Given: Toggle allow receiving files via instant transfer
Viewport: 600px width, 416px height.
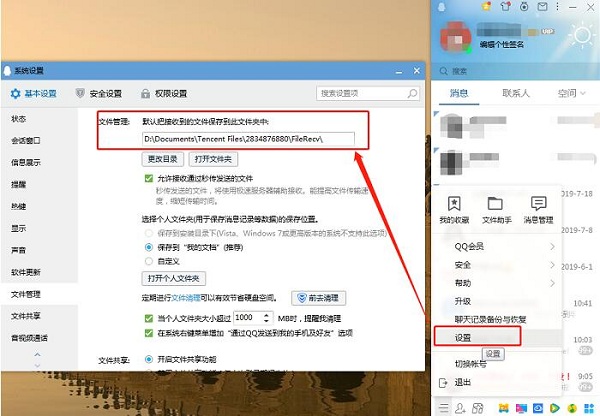Looking at the screenshot, I should (149, 178).
